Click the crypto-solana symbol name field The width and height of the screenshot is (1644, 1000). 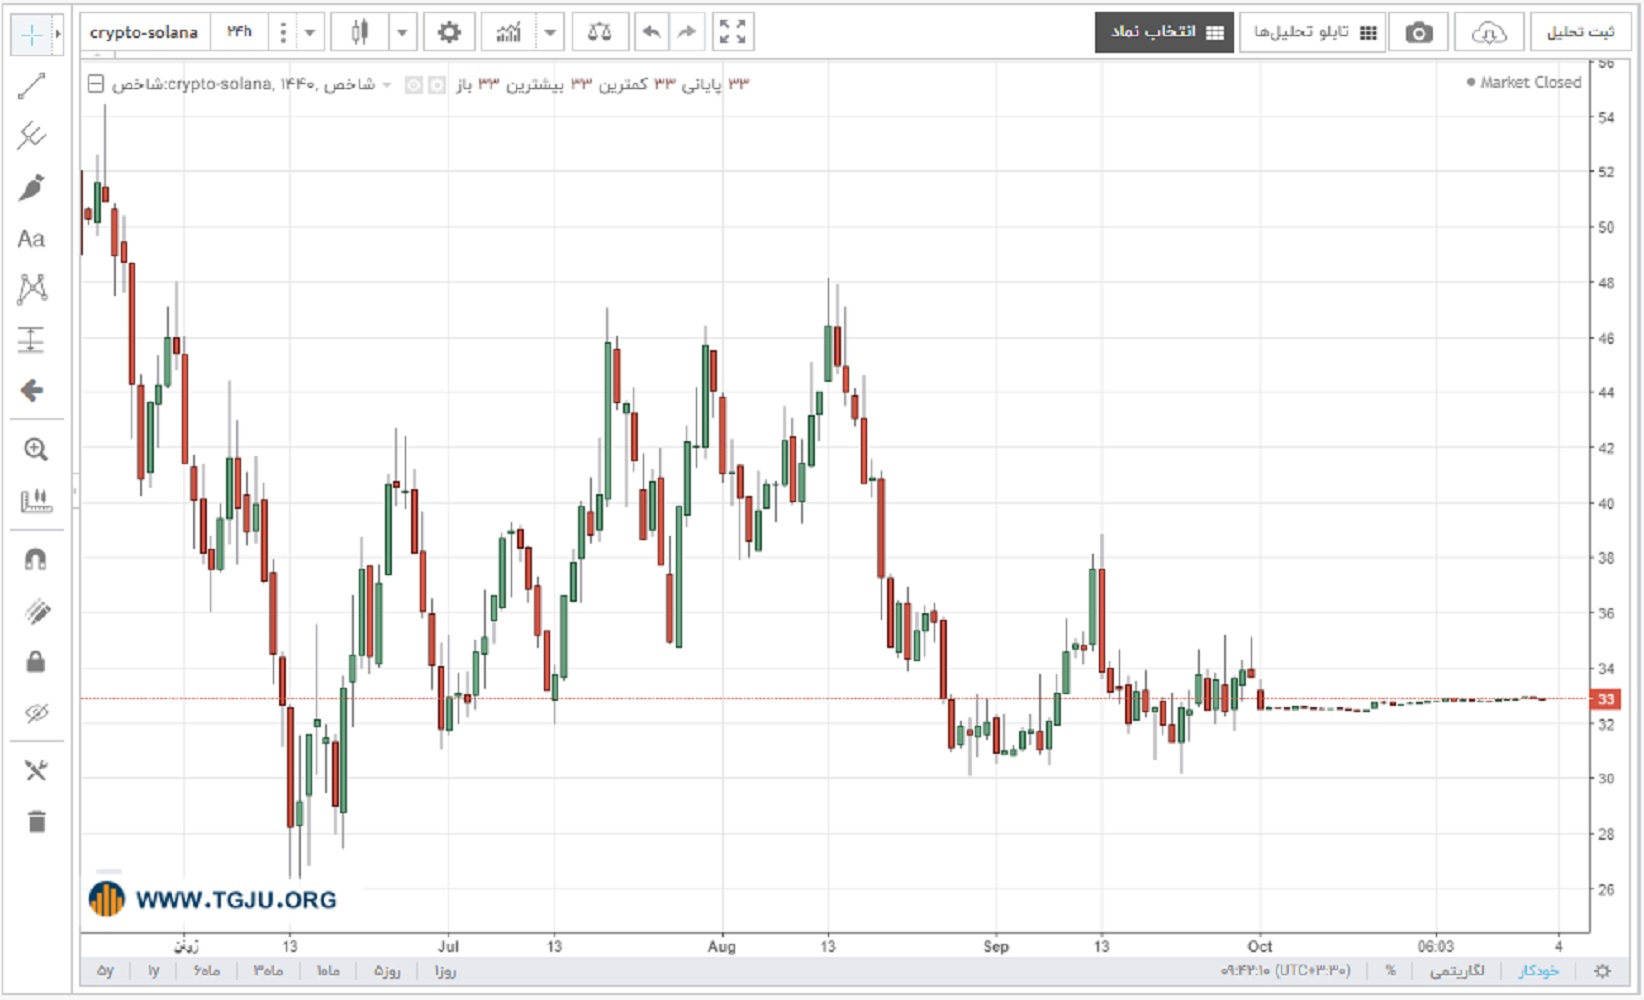(x=145, y=32)
